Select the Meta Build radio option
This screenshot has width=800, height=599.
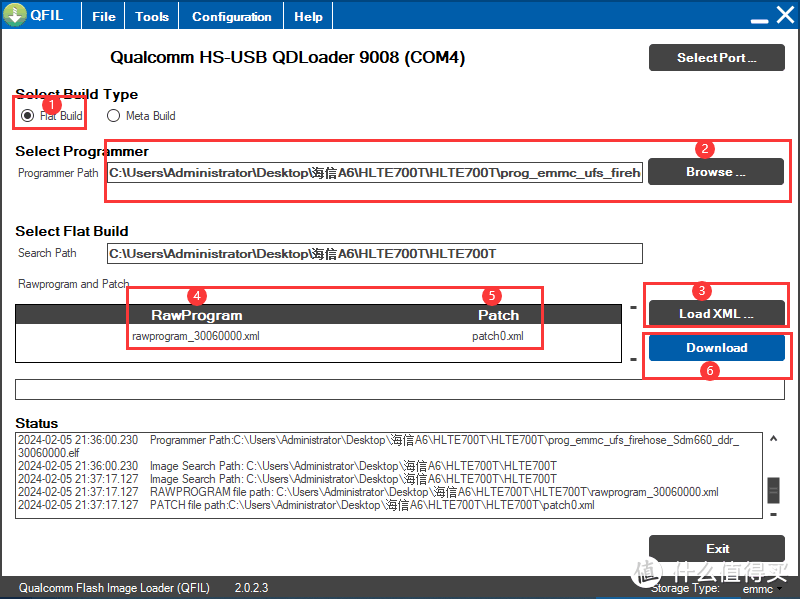tap(113, 116)
